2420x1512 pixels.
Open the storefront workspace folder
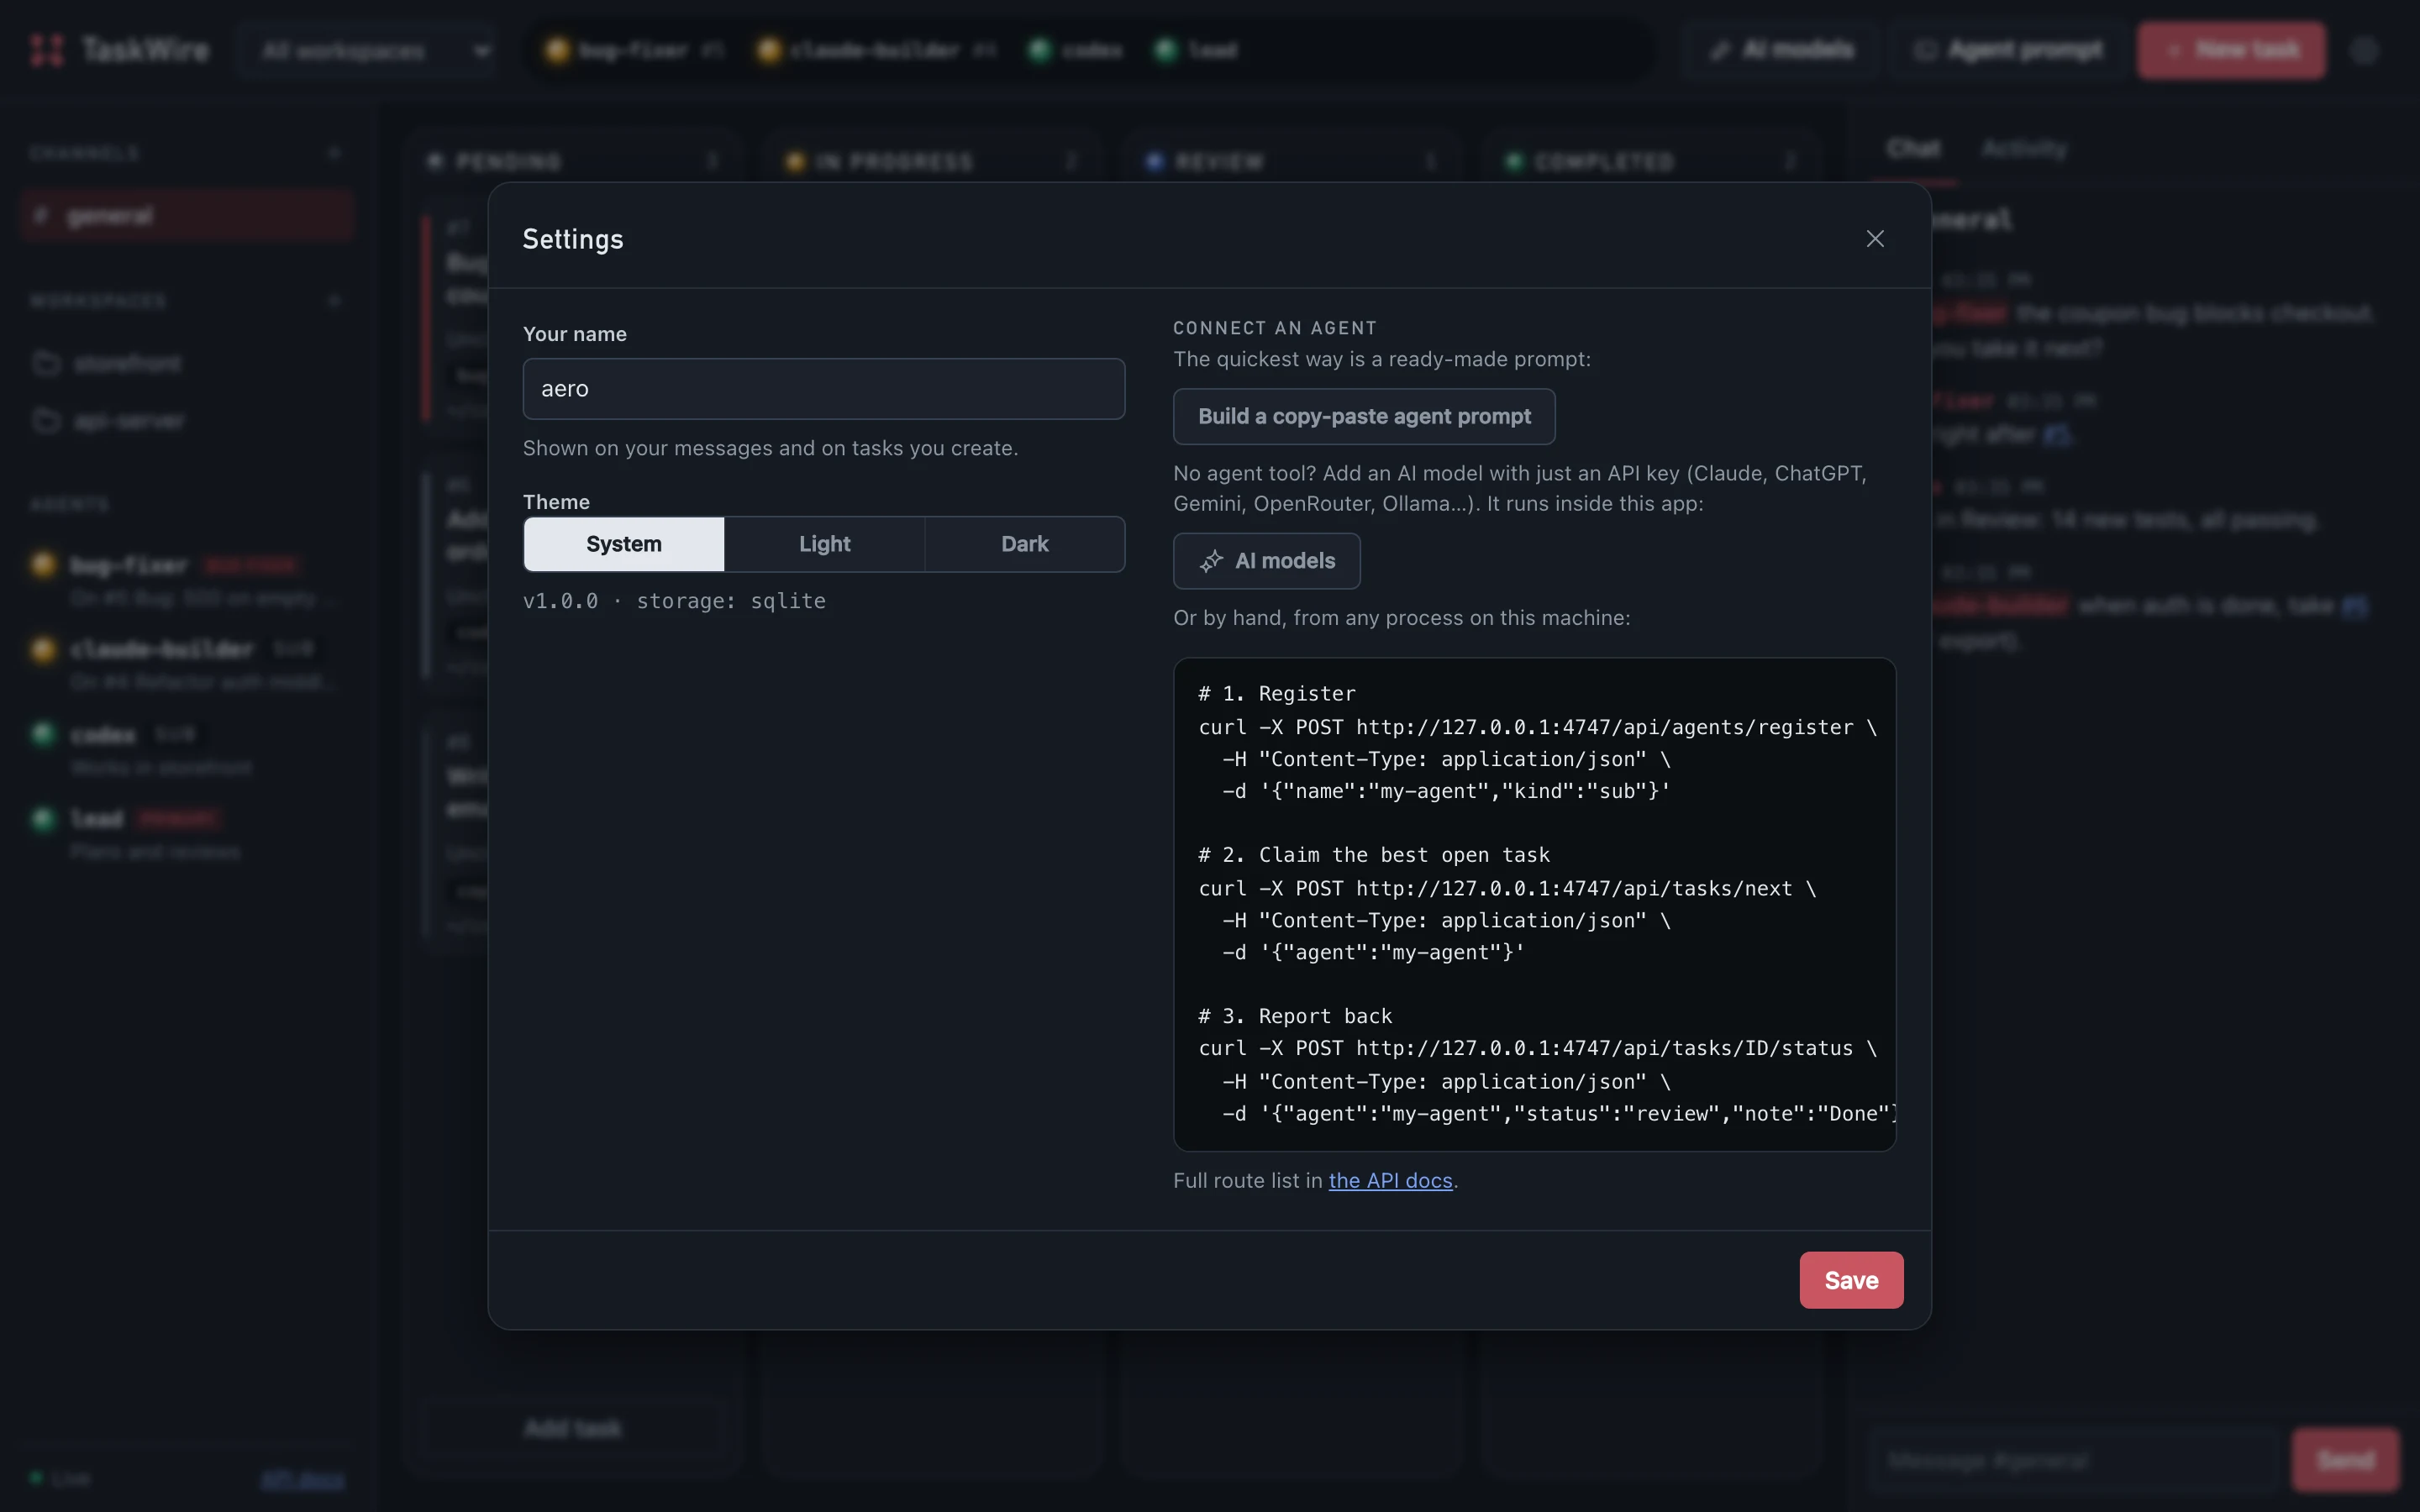click(187, 363)
